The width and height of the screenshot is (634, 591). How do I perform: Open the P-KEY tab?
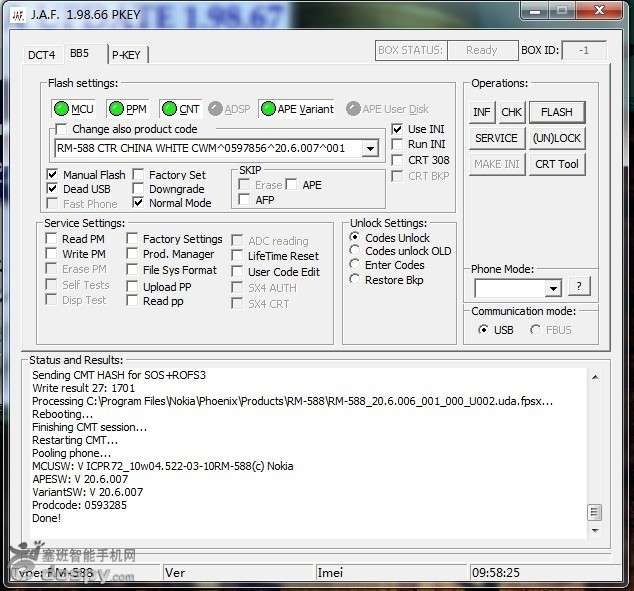coord(126,55)
